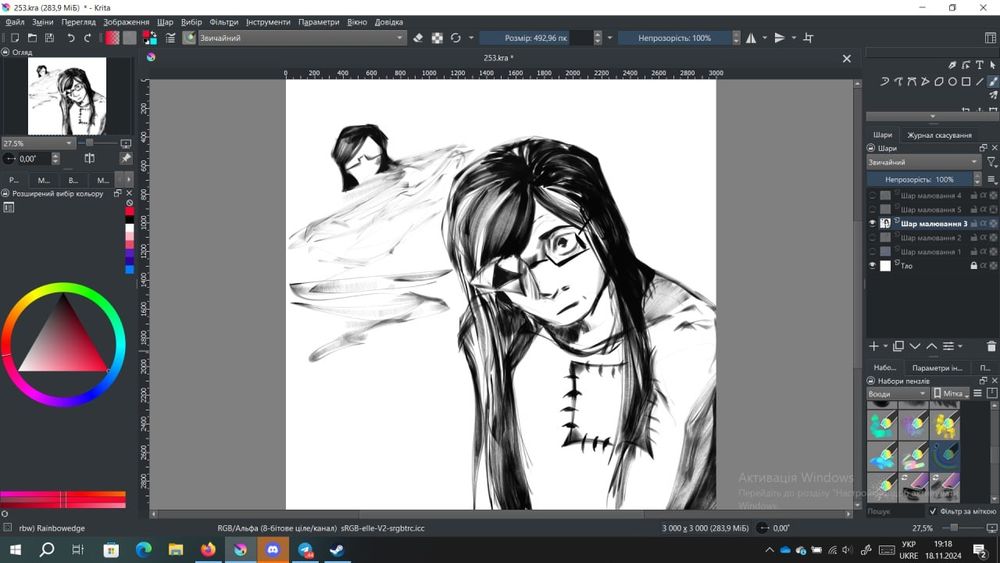Image resolution: width=1000 pixels, height=563 pixels.
Task: Open the Параметри menu
Action: 319,22
